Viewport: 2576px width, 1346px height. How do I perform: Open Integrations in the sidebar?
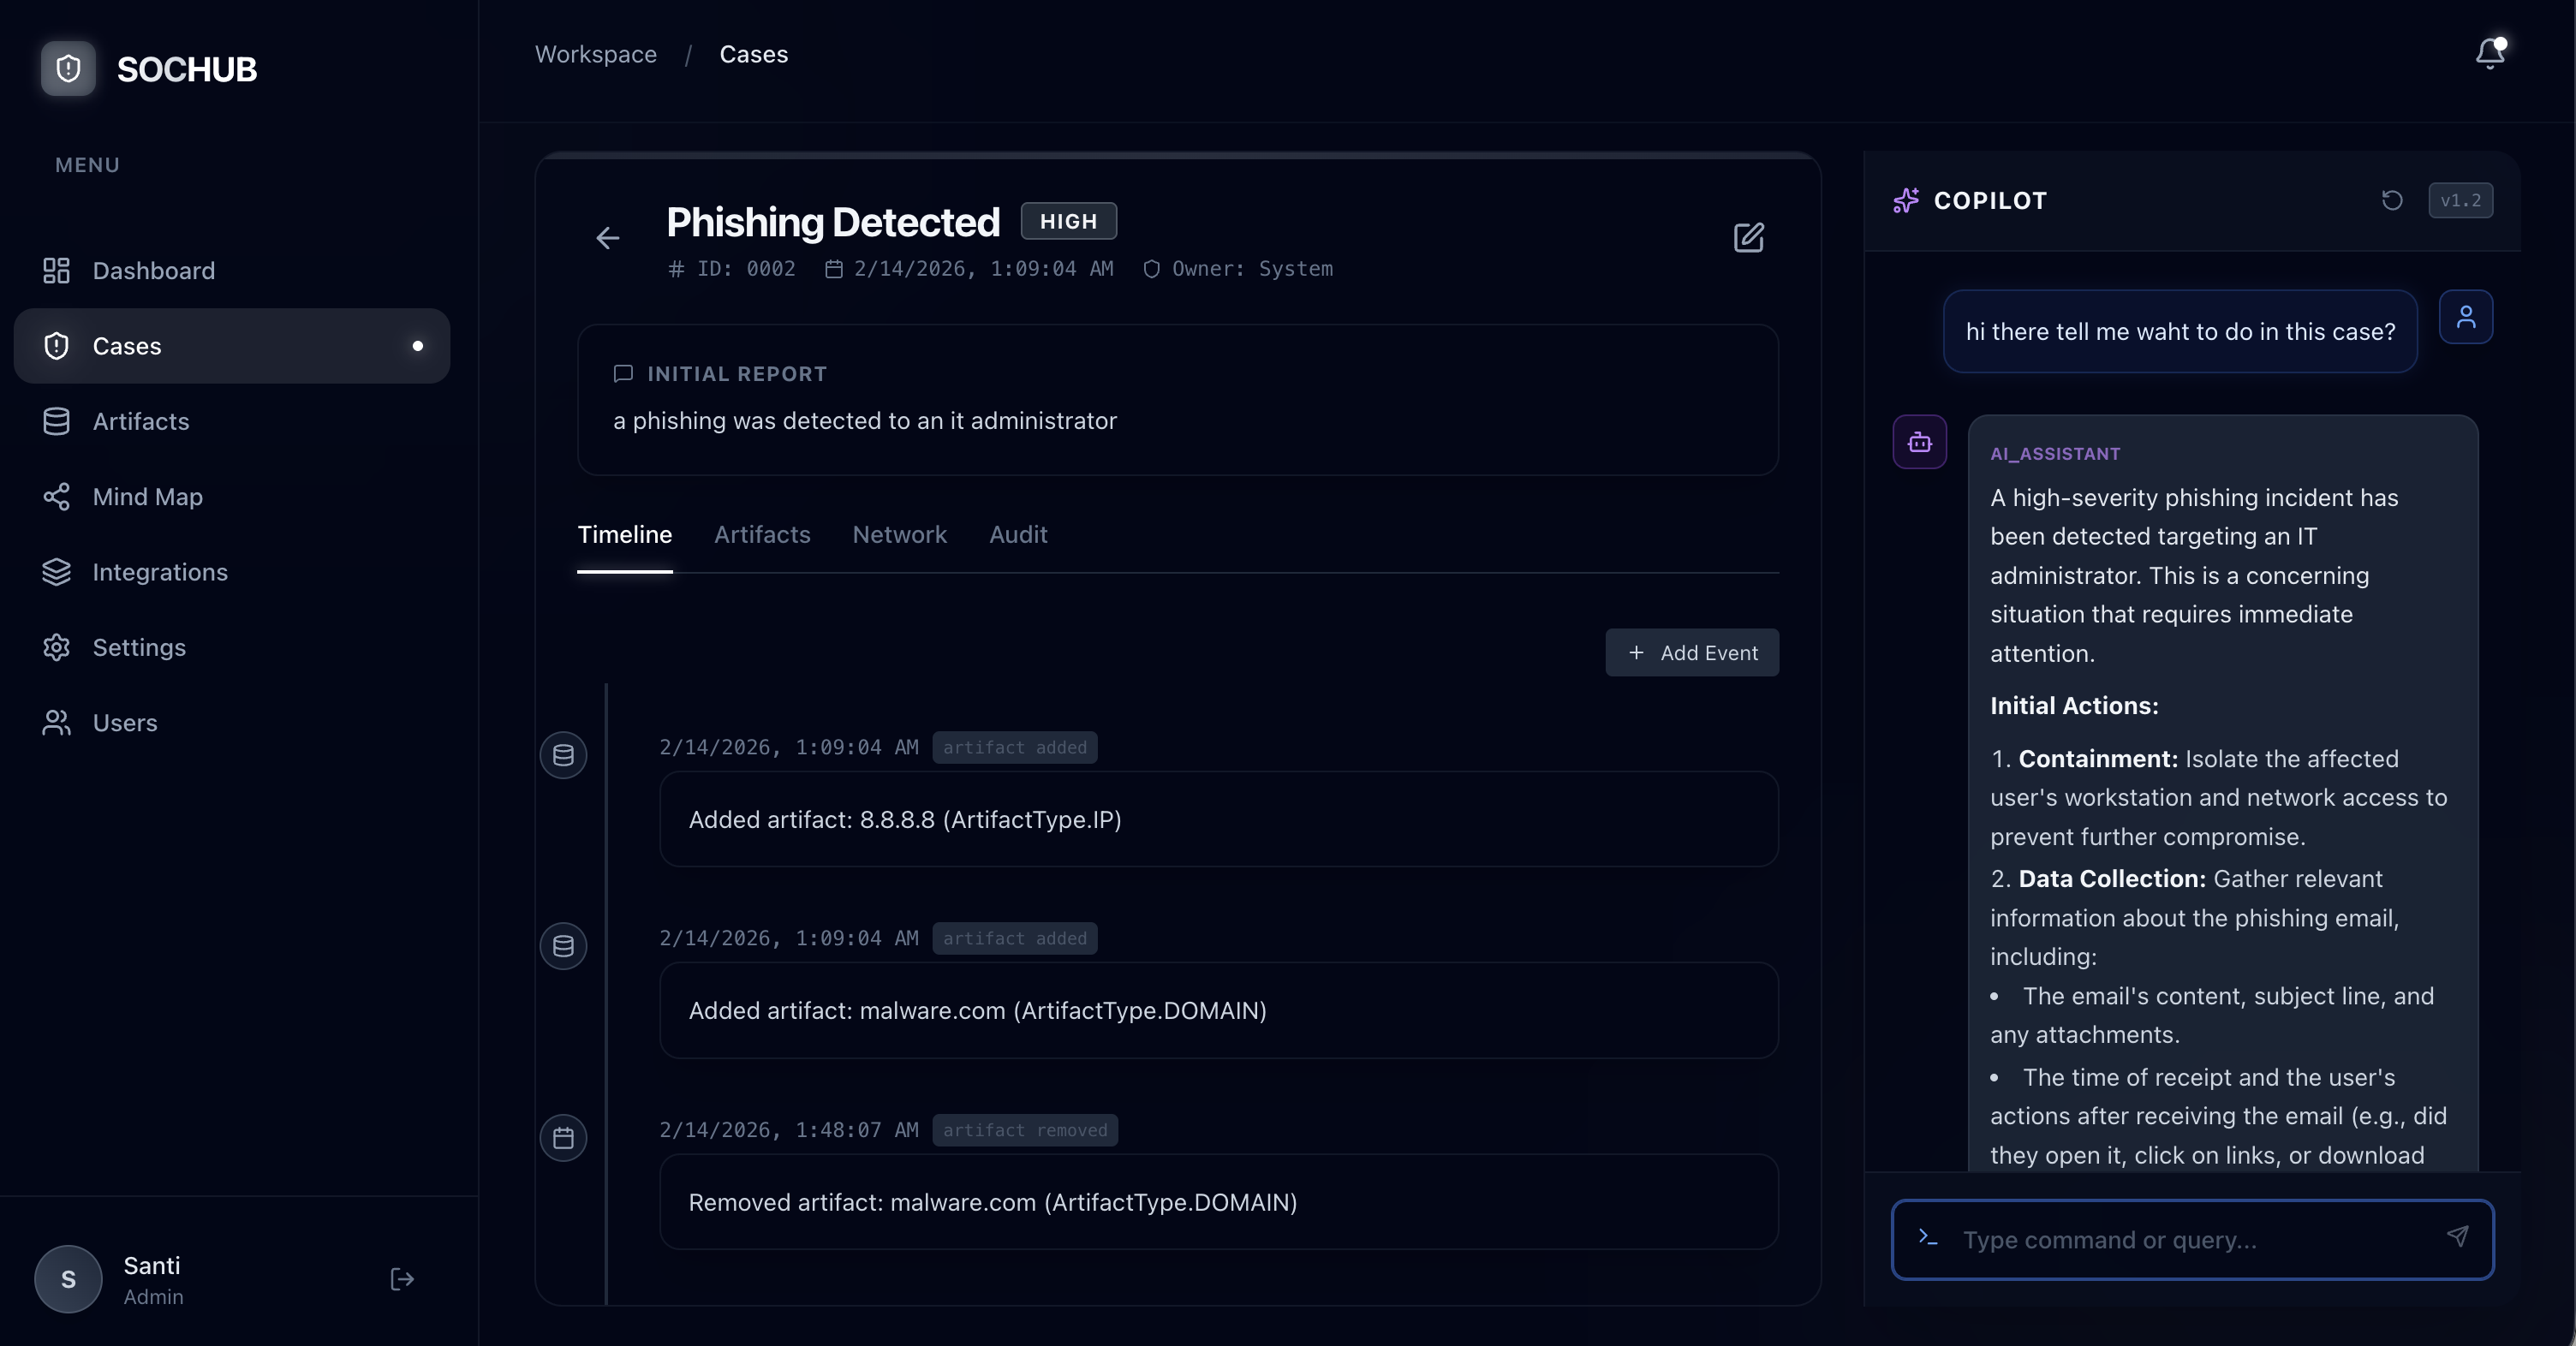pos(160,571)
